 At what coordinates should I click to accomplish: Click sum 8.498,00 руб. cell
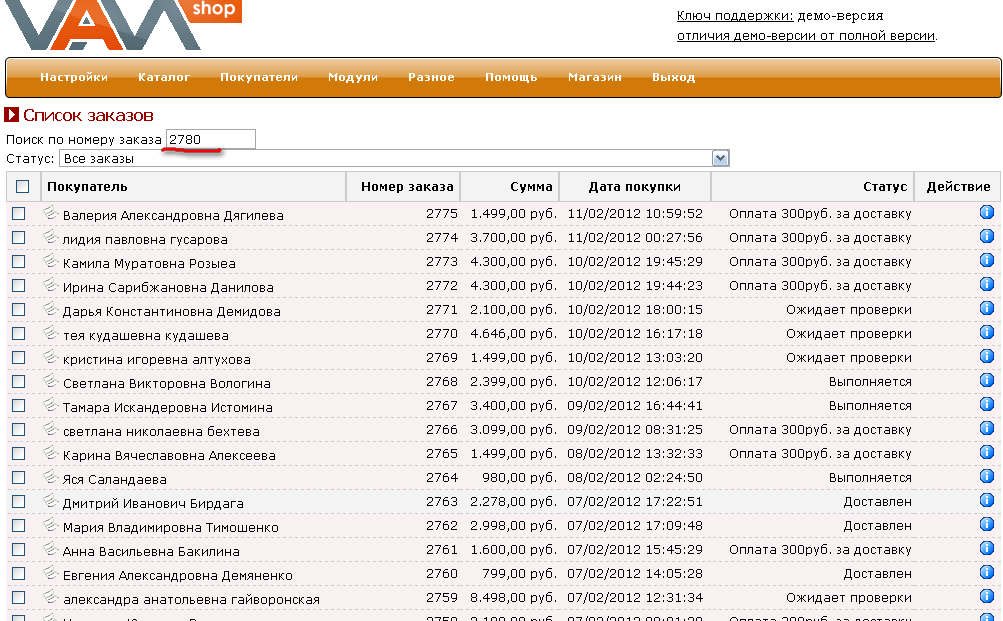point(514,597)
